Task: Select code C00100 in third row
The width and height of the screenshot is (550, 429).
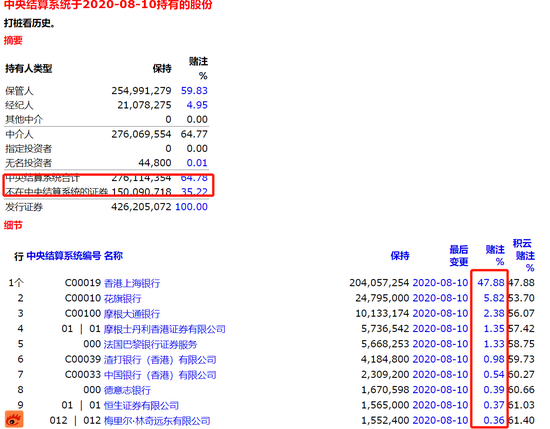Action: pos(83,313)
